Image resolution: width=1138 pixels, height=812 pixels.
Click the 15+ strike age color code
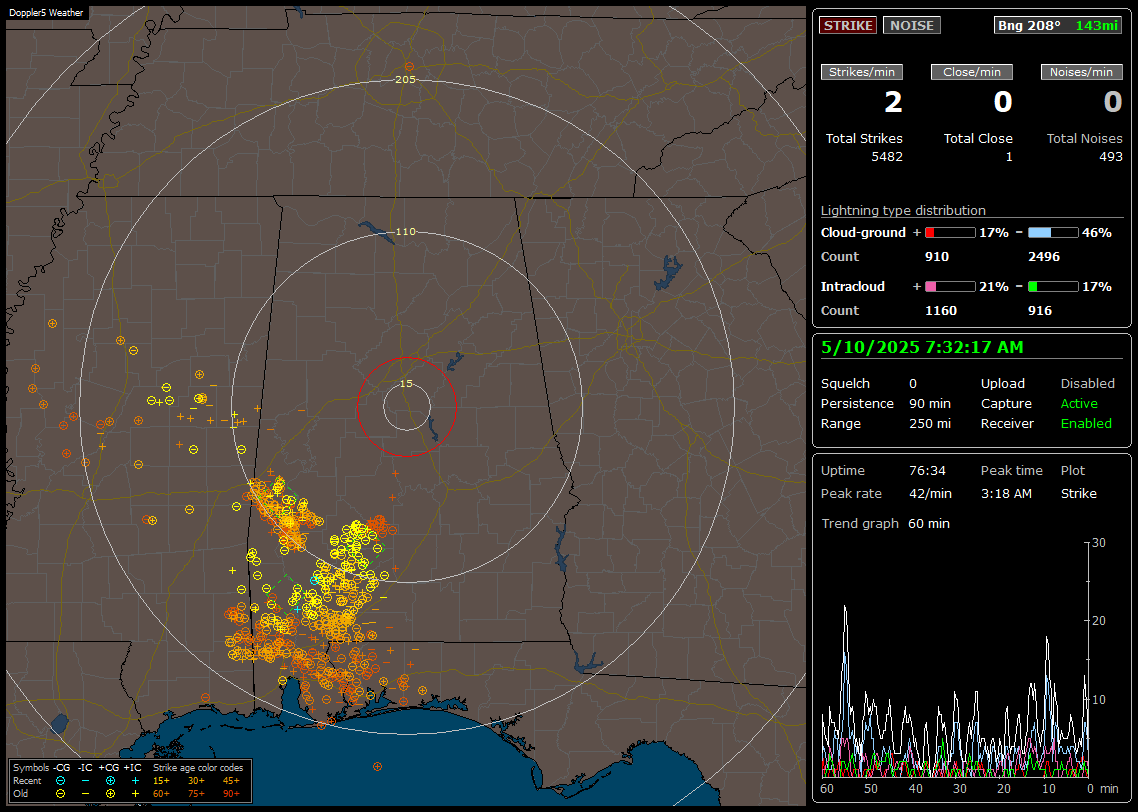pyautogui.click(x=161, y=781)
